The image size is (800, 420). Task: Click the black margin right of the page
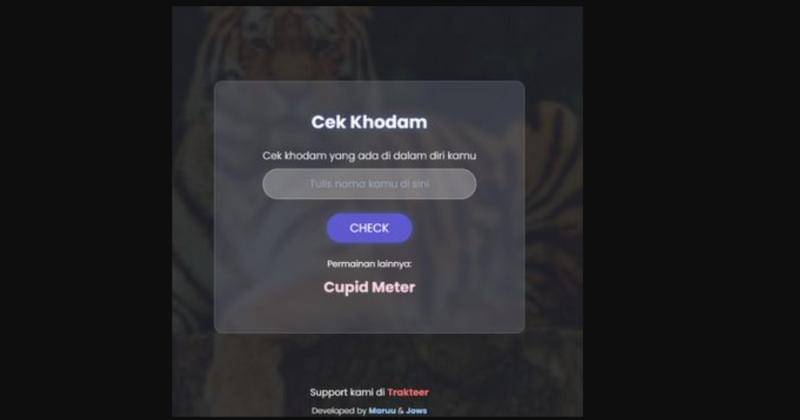coord(691,210)
